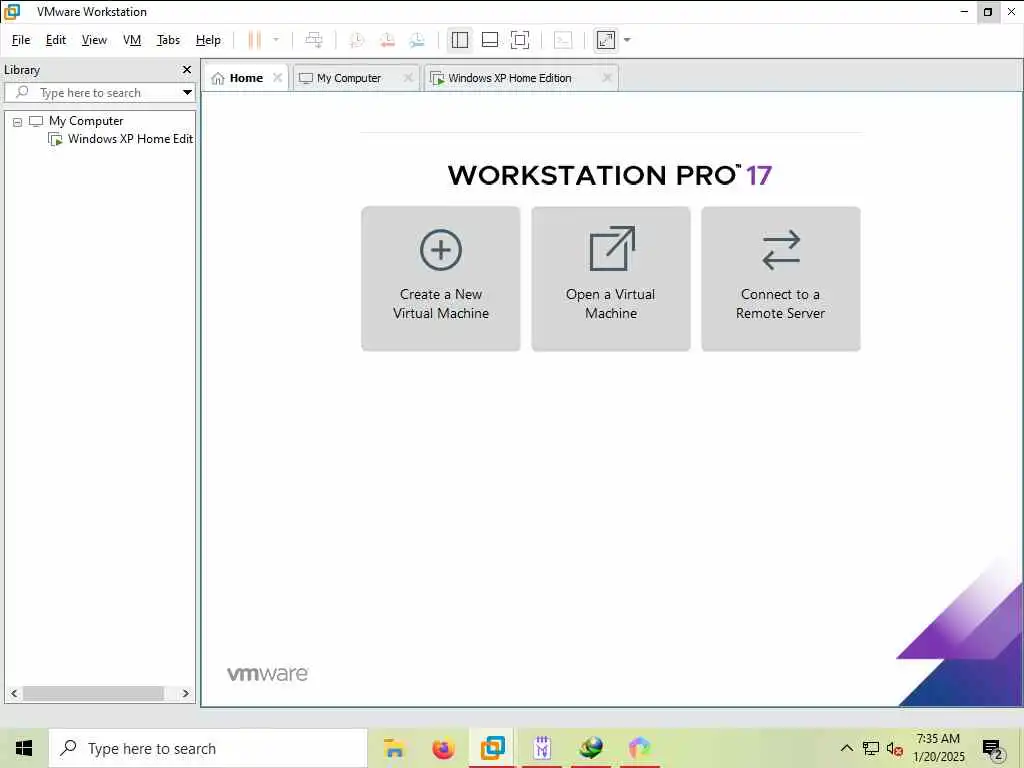Click the Library horizontal scrollbar thumb
1024x768 pixels.
93,694
